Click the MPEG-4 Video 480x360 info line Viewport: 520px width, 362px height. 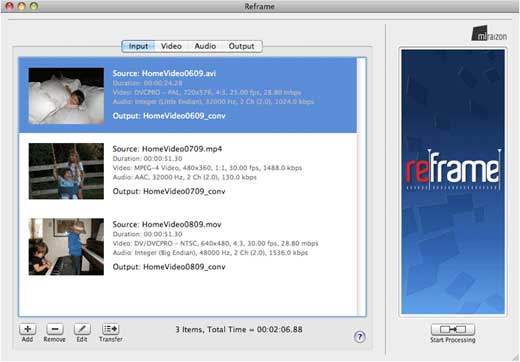[x=207, y=168]
